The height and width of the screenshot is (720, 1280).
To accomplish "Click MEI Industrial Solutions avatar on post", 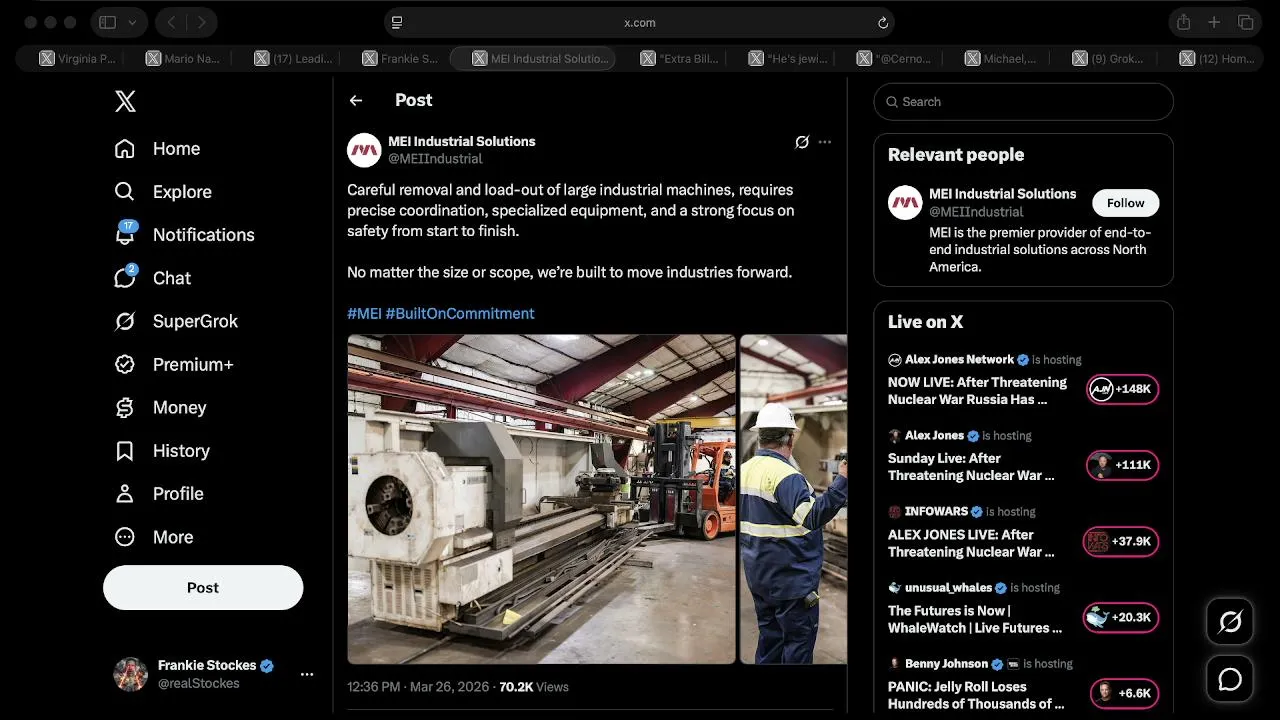I will coord(364,150).
